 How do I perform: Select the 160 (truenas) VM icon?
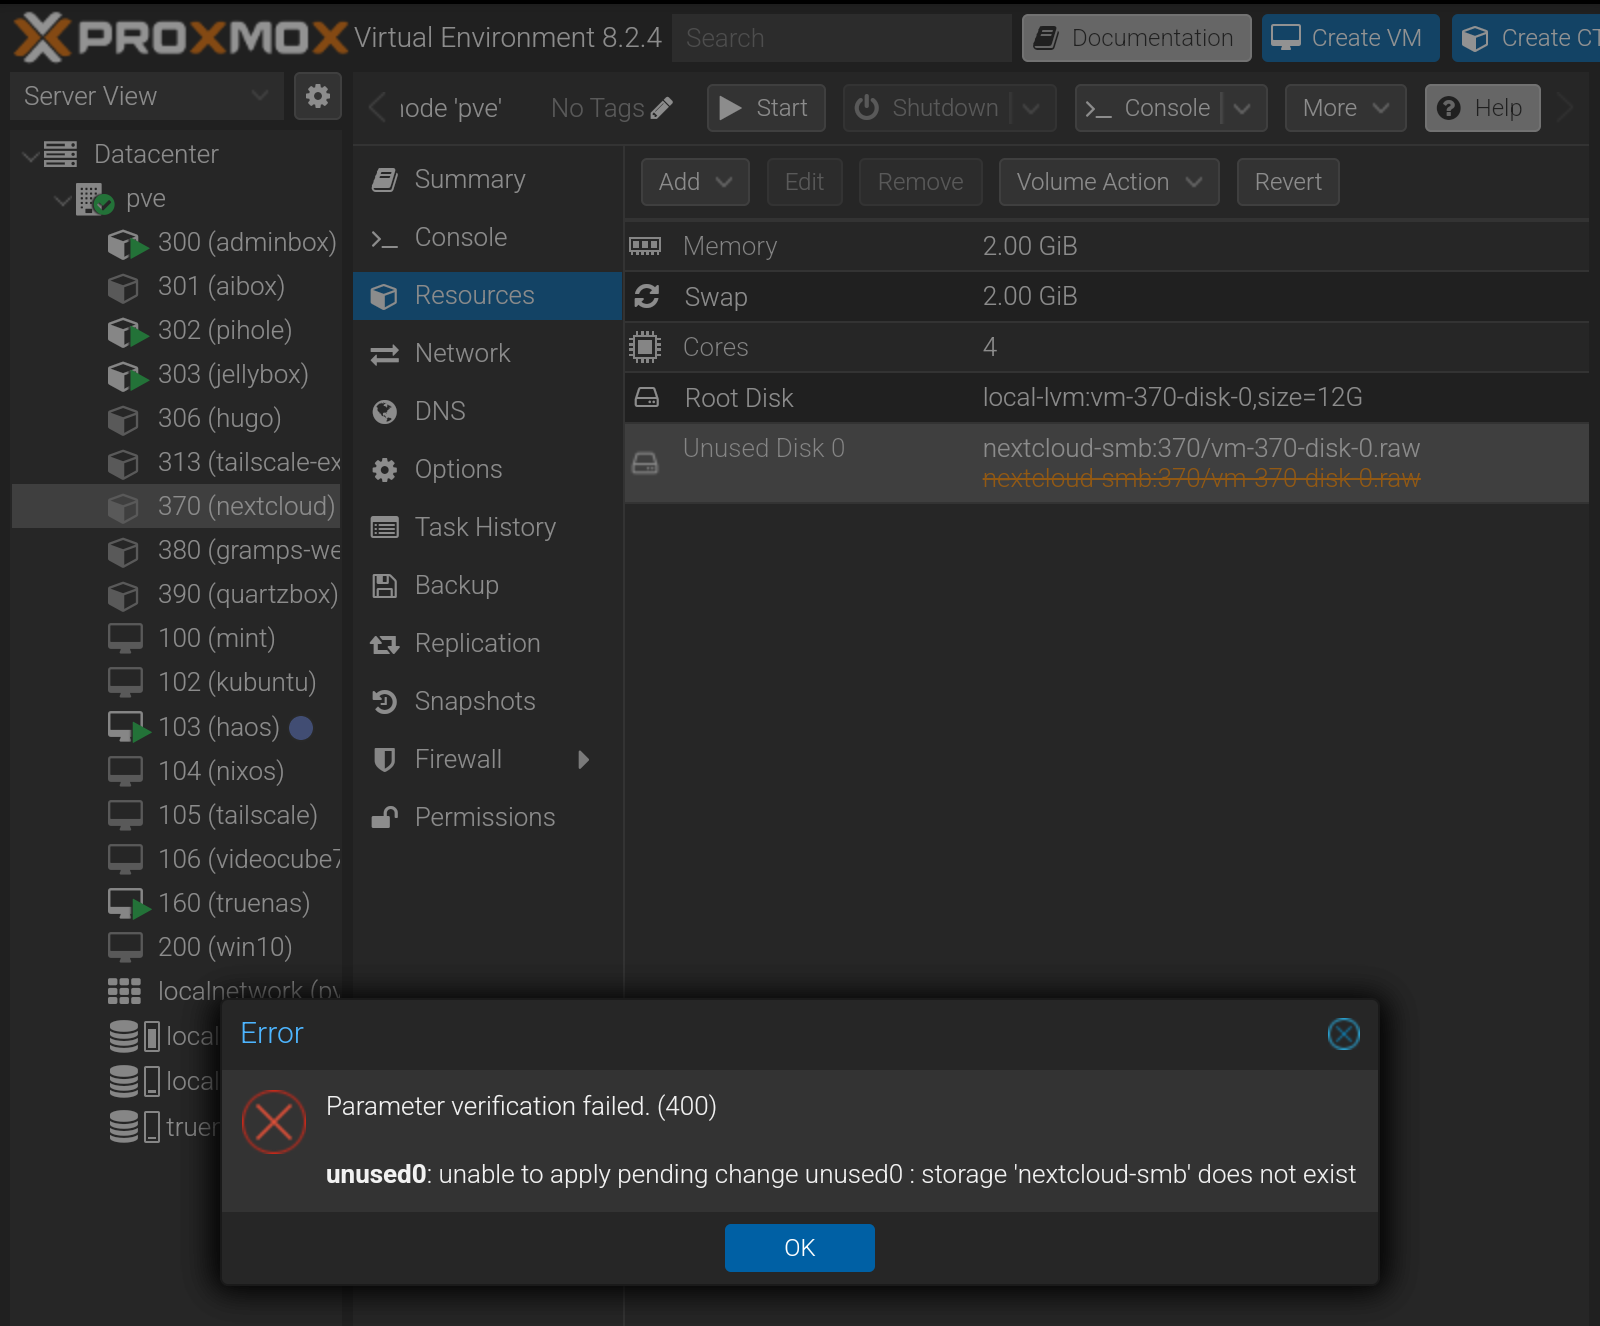[x=128, y=903]
